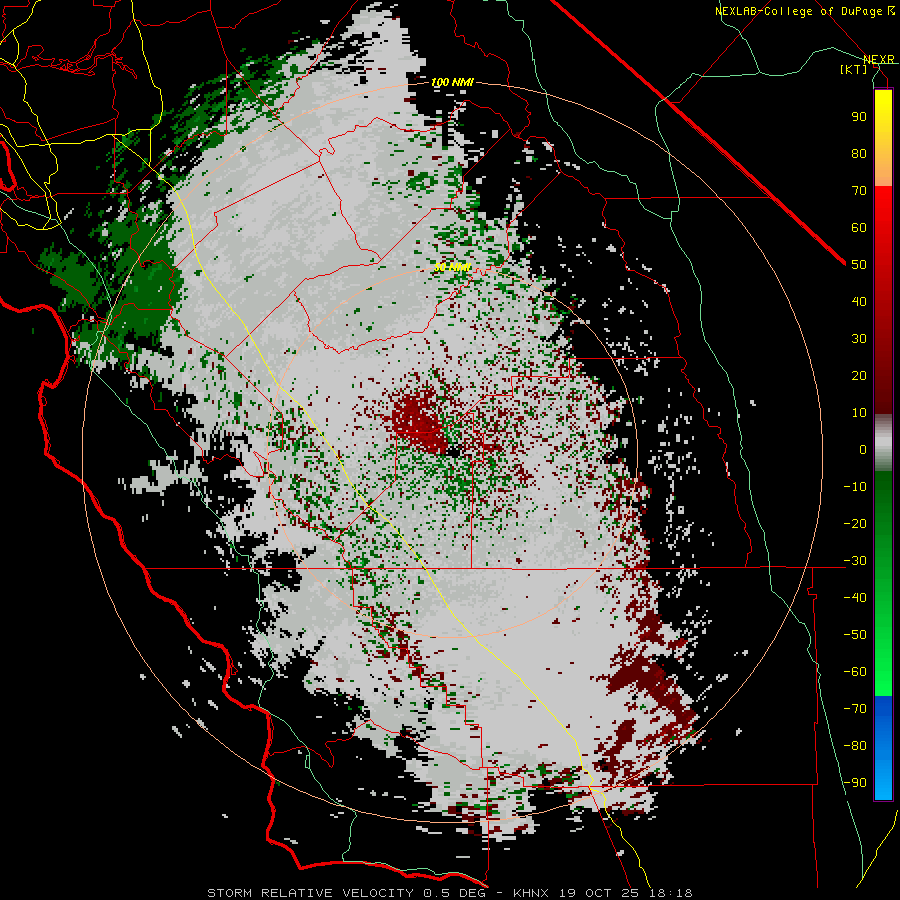Click the -10 value on velocity scale

855,487
